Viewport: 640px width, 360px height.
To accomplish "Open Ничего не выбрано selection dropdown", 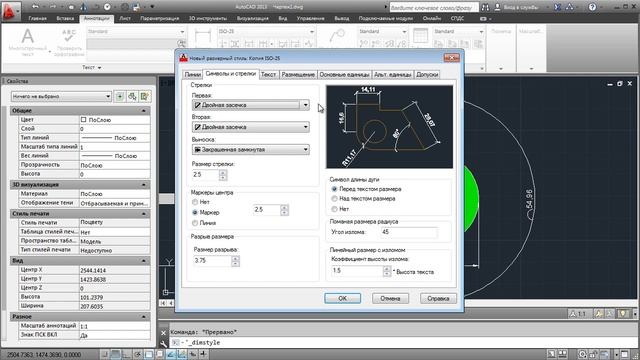I will (61, 96).
